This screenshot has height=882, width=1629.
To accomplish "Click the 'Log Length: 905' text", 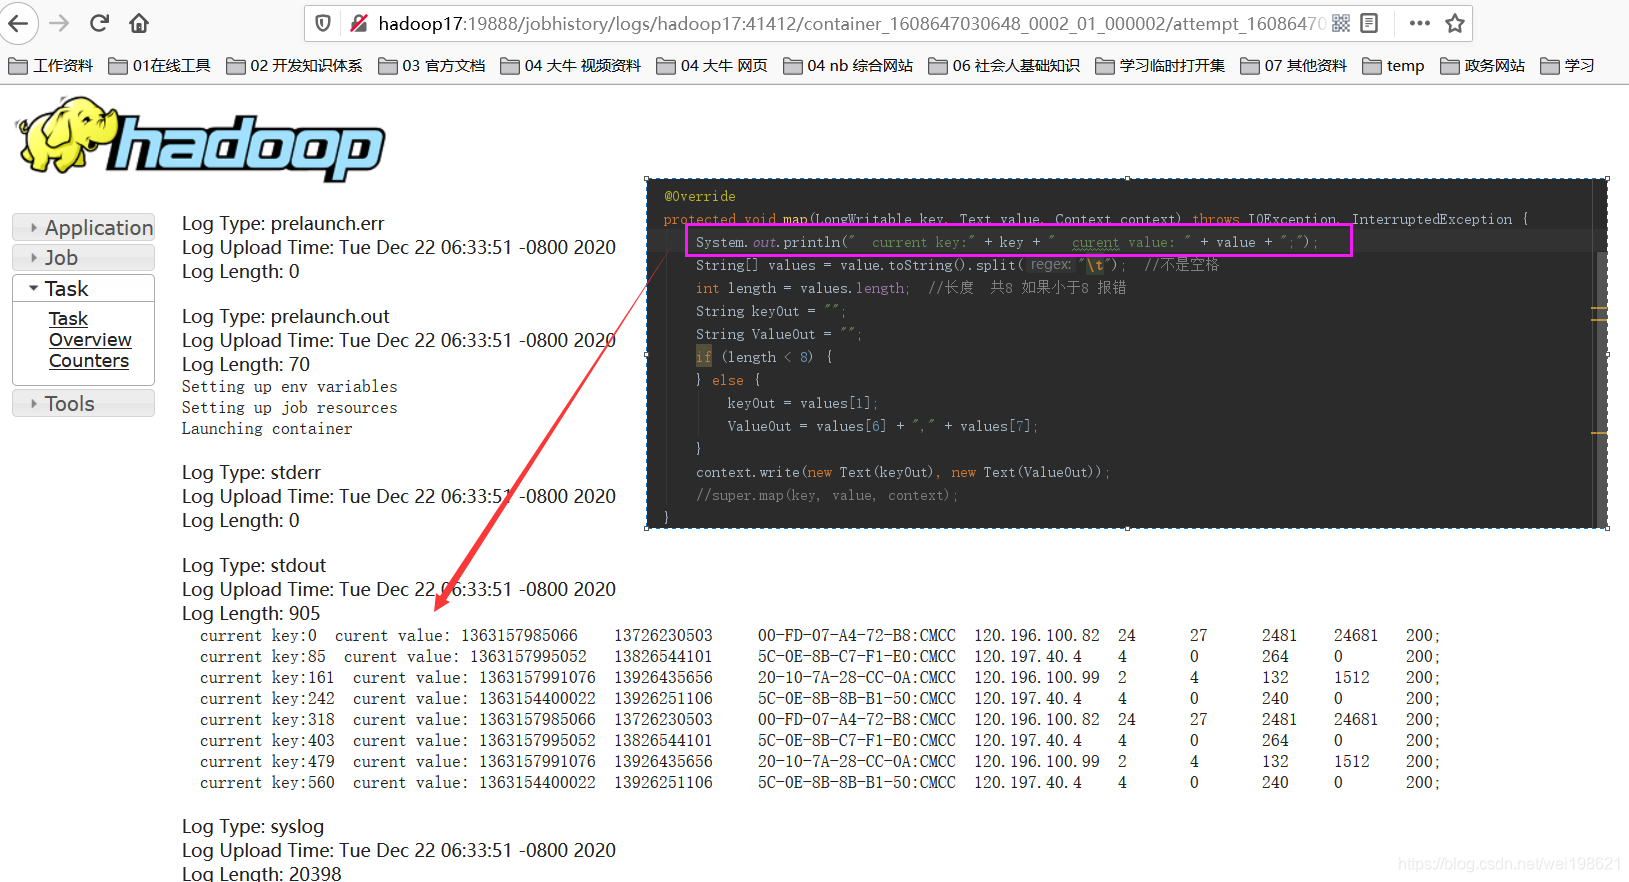I will (x=251, y=614).
